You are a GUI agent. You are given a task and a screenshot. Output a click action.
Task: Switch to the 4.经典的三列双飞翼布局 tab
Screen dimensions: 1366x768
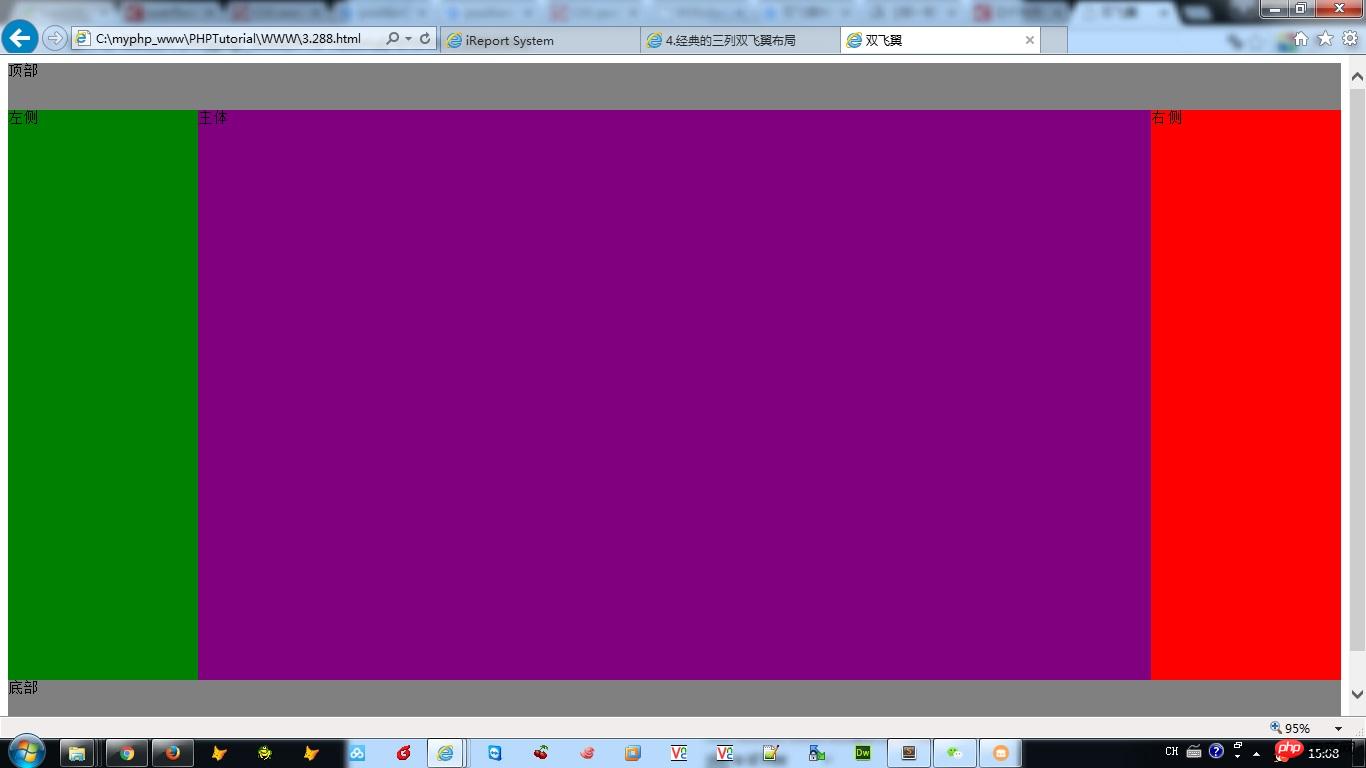[740, 40]
